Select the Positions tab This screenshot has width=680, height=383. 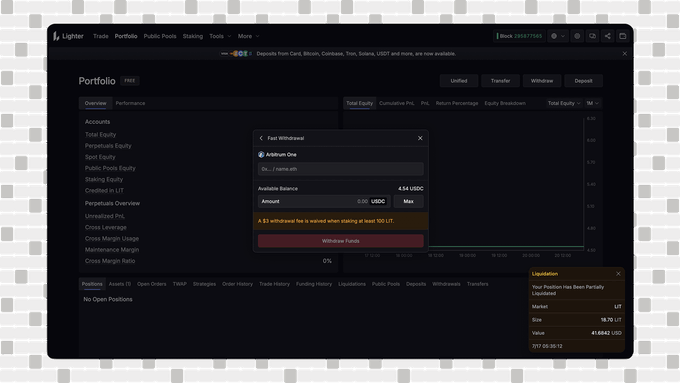(x=92, y=284)
